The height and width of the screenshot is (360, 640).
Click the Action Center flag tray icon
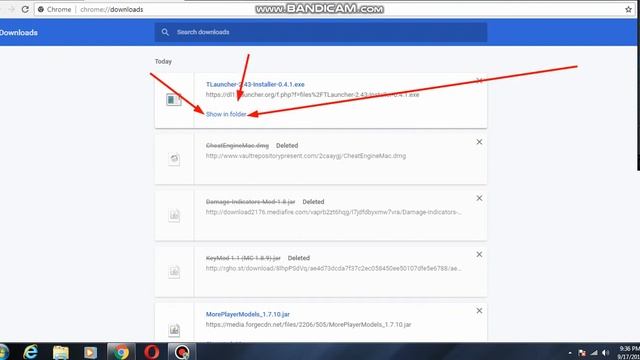[x=582, y=353]
